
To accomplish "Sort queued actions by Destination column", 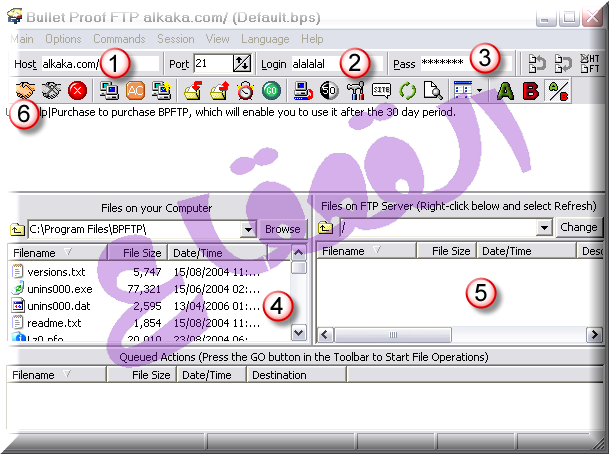I will click(296, 375).
